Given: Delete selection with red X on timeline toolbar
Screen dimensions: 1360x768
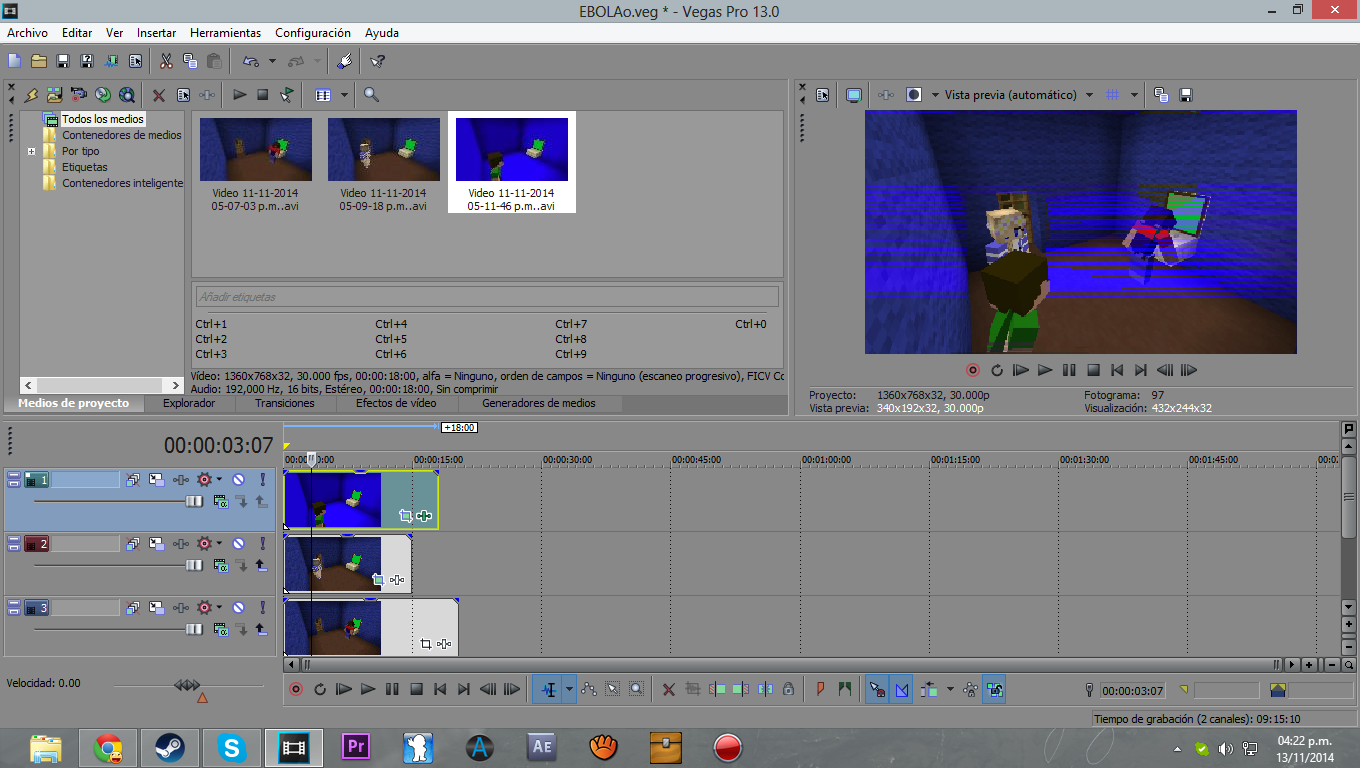Looking at the screenshot, I should 669,689.
